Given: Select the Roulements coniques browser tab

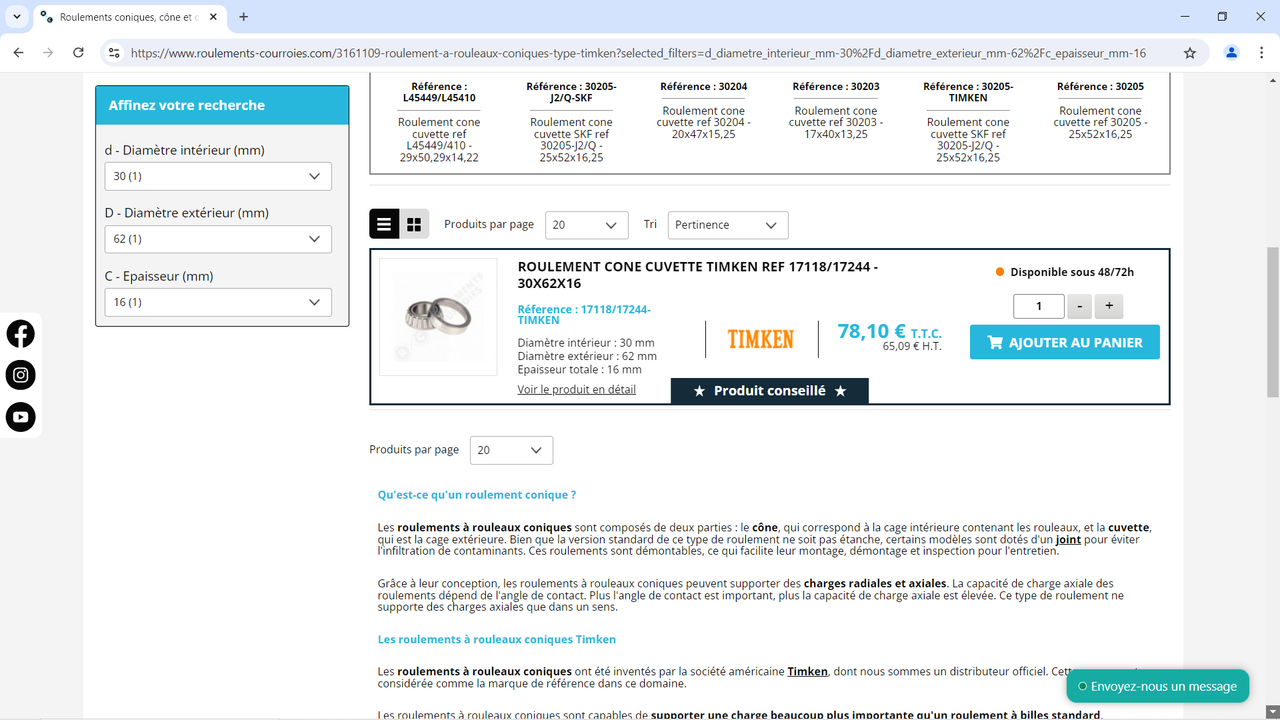Looking at the screenshot, I should tap(128, 17).
